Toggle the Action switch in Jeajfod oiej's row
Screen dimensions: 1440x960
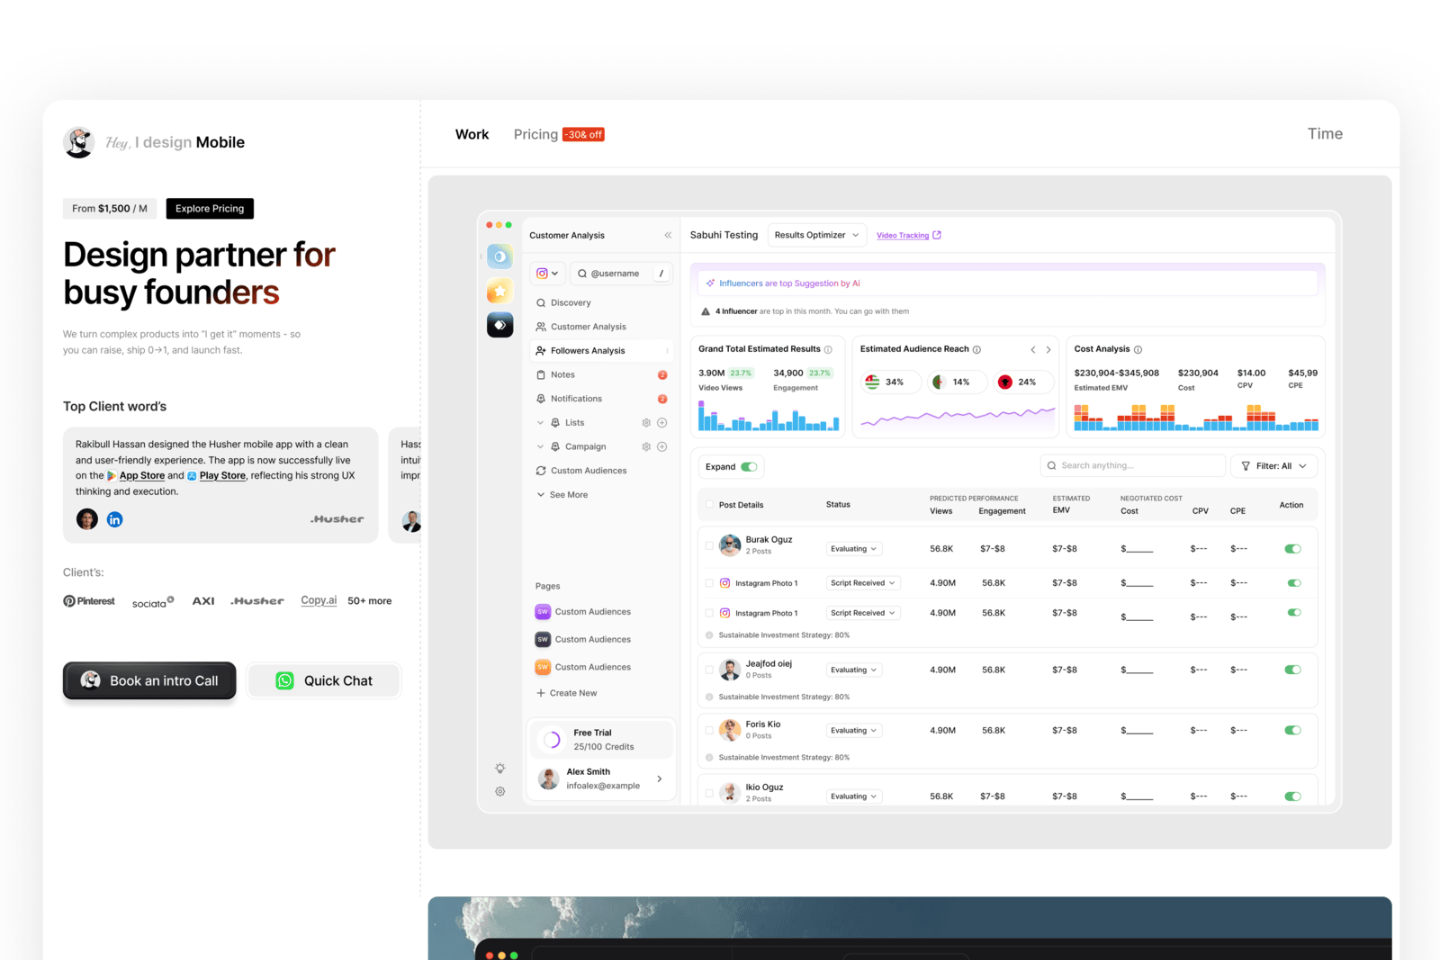[x=1293, y=670]
